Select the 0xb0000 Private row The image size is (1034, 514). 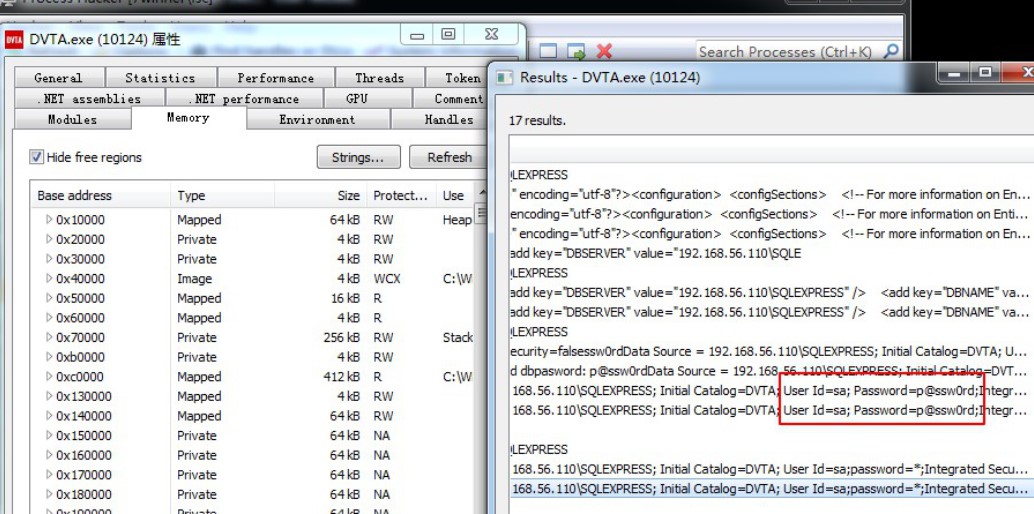pos(254,357)
